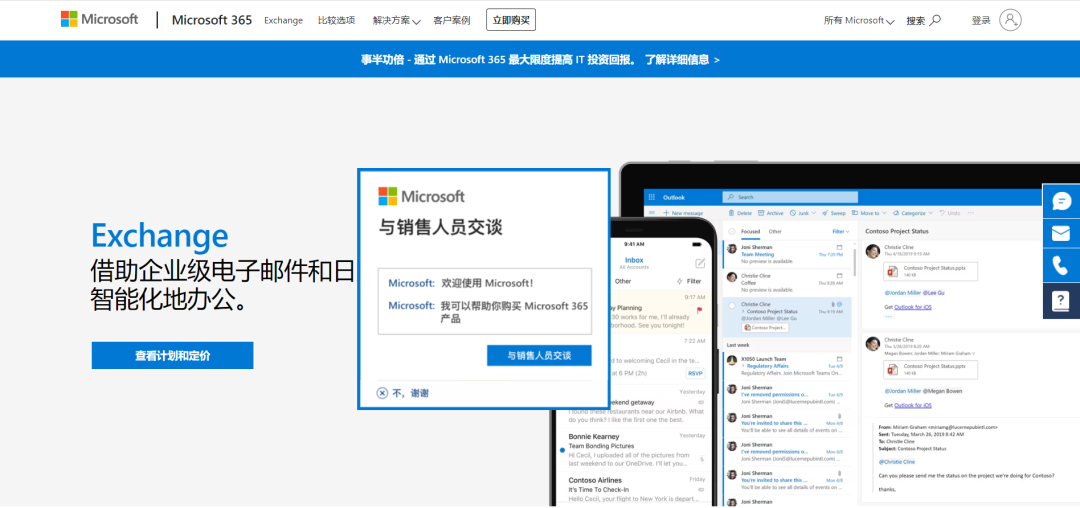The height and width of the screenshot is (508, 1080).
Task: Click the blue 与销售人员交谈 popup button
Action: click(x=539, y=355)
